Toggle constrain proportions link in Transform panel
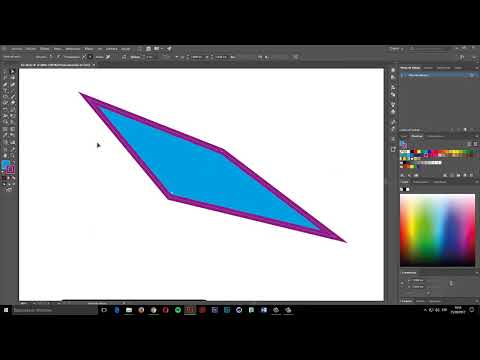The image size is (480, 360). (451, 283)
